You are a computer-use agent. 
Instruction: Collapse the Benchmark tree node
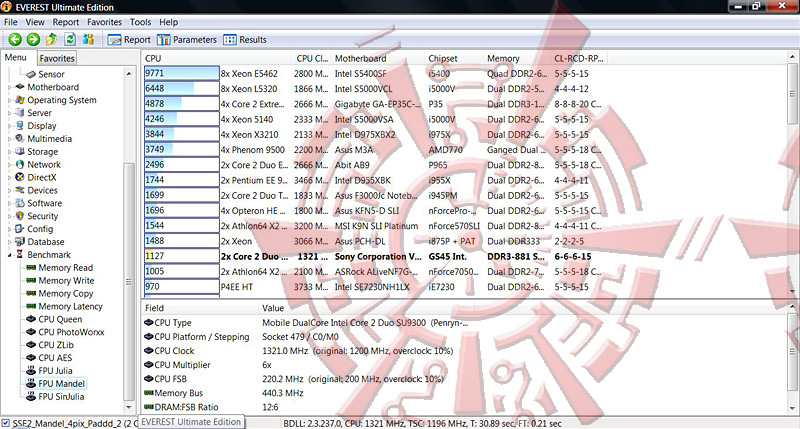click(x=10, y=255)
